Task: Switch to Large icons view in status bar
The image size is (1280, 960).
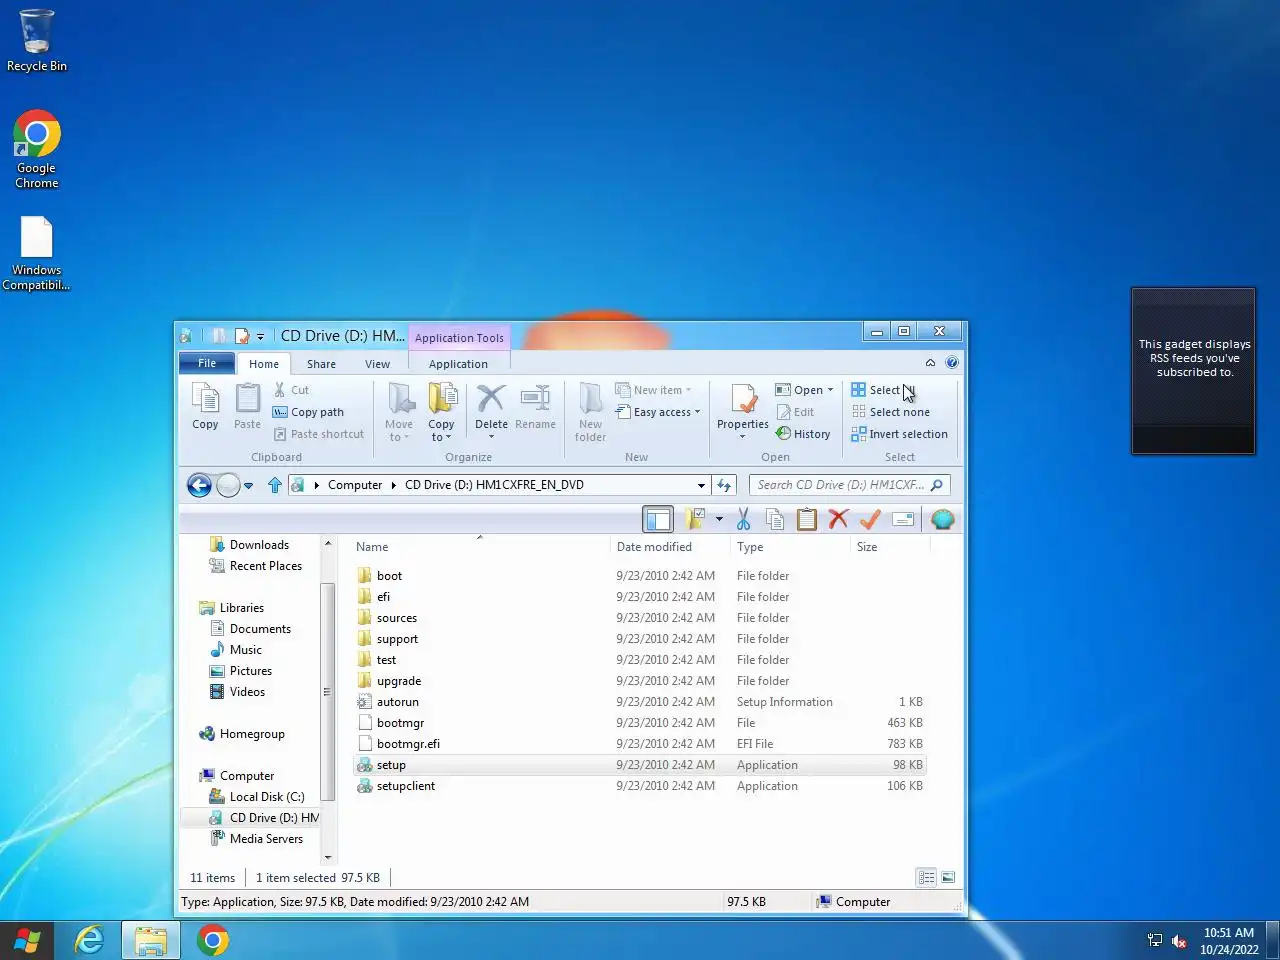Action: (x=948, y=878)
